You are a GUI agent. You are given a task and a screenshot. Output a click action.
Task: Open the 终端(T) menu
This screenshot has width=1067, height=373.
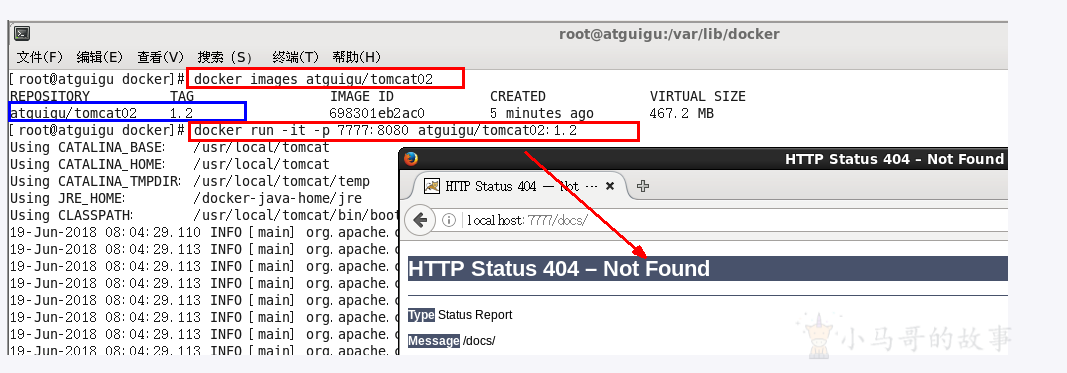pyautogui.click(x=295, y=57)
